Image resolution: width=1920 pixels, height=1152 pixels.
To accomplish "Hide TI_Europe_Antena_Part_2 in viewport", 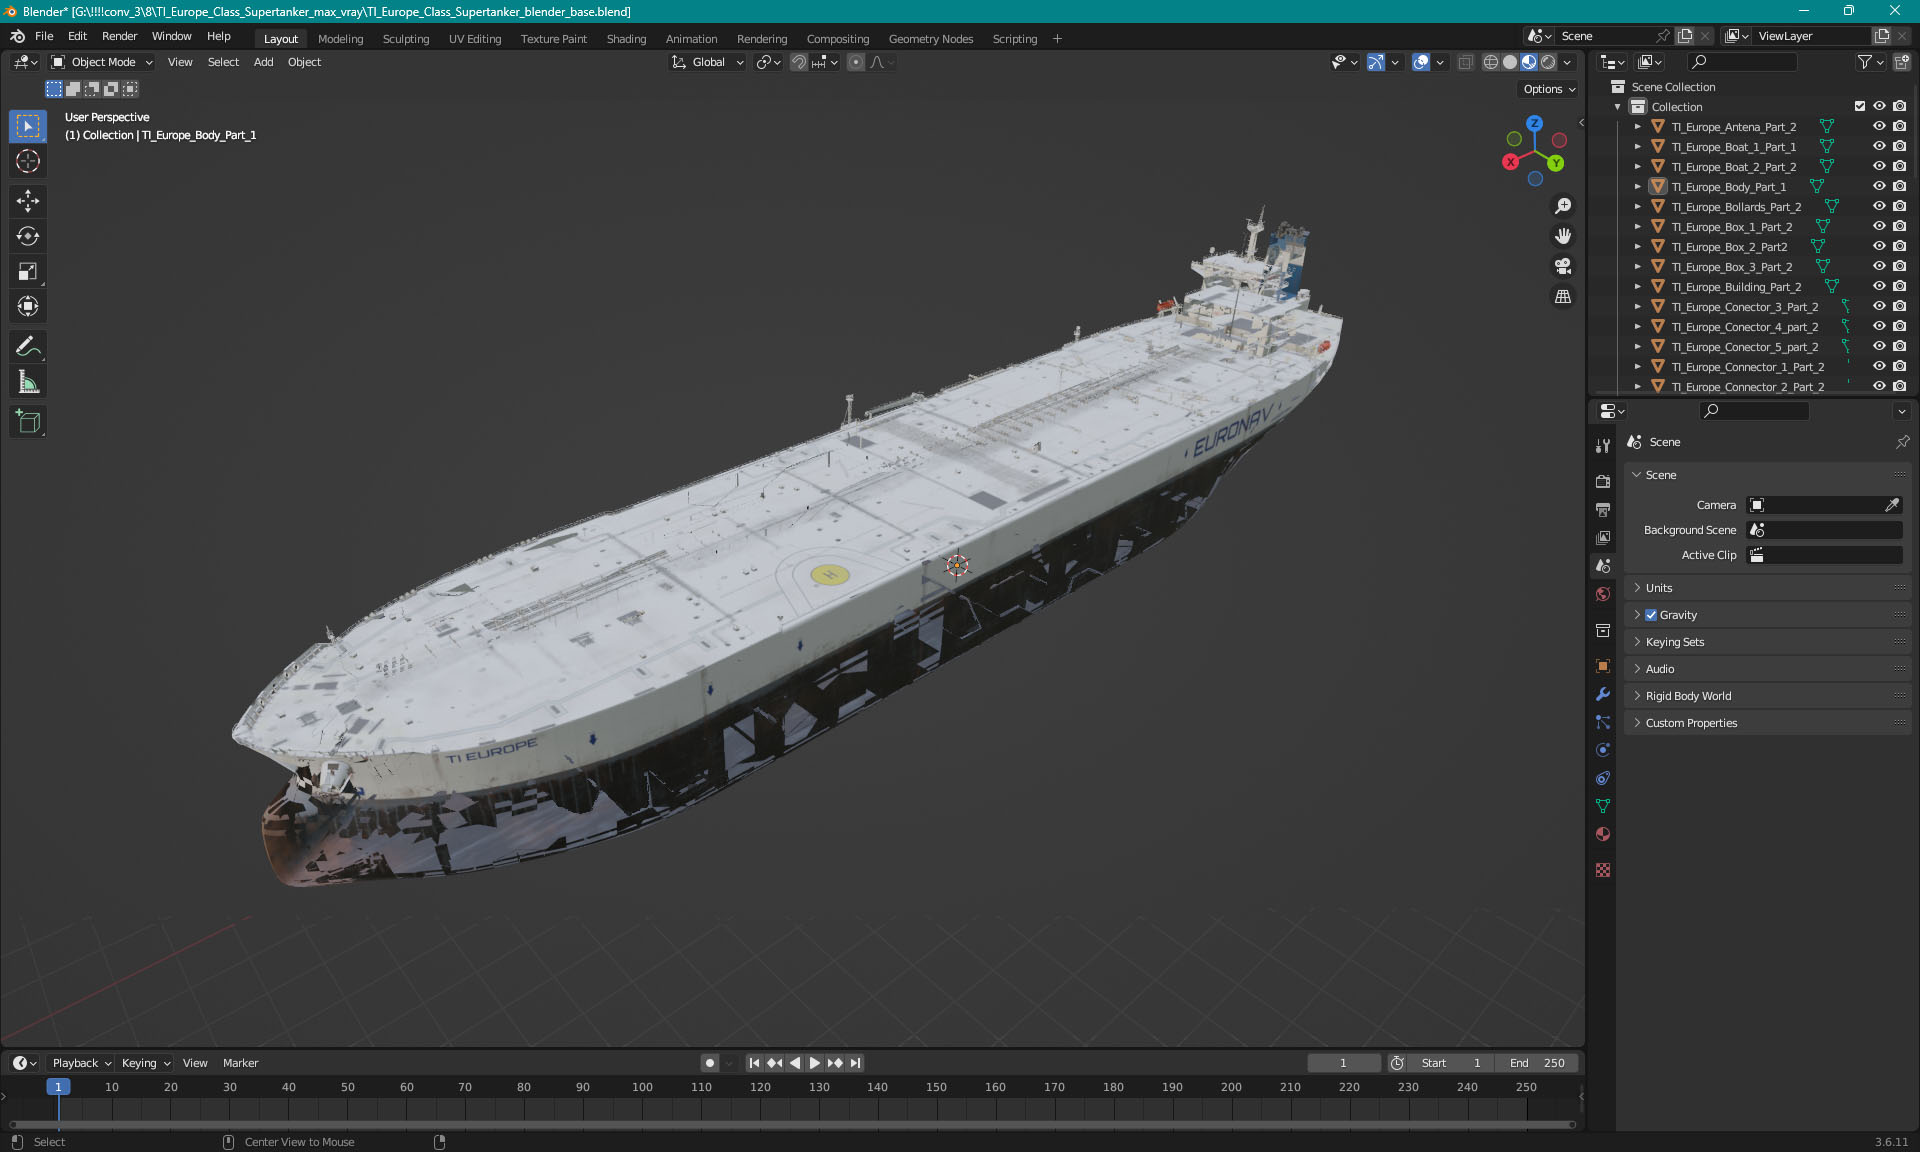I will tap(1879, 127).
